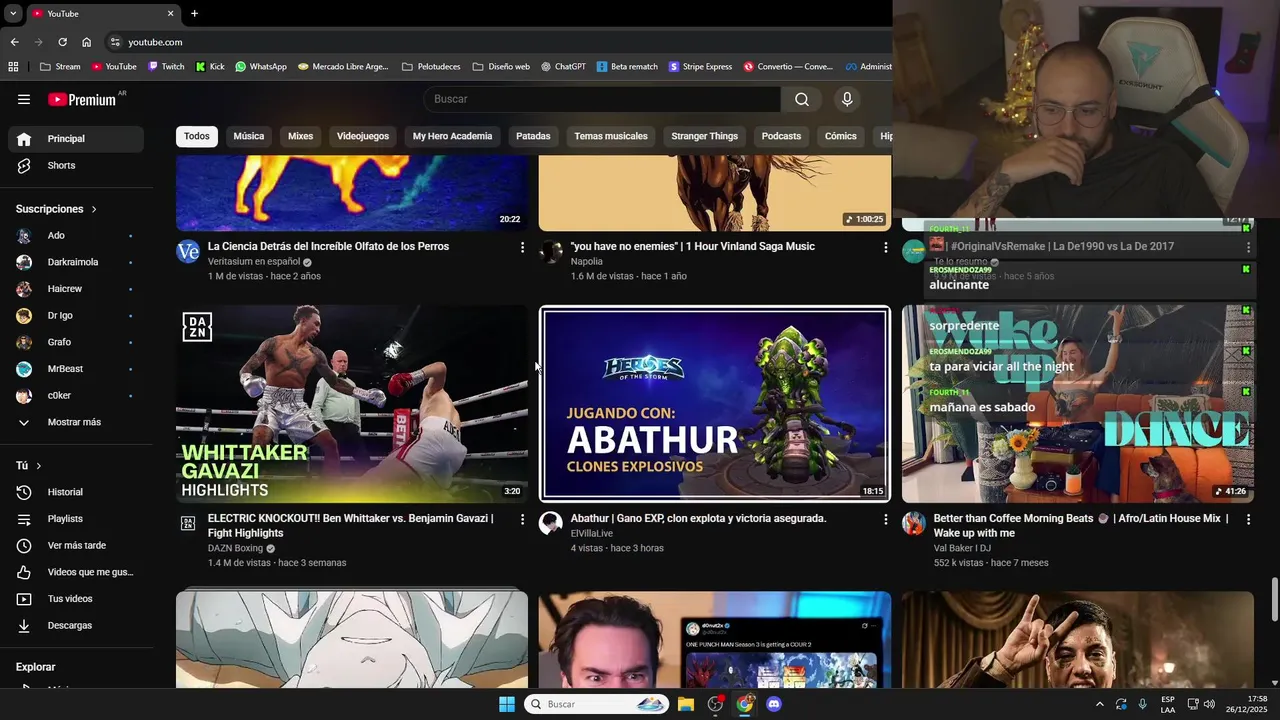Select the My Hero Academia chip
Viewport: 1280px width, 720px height.
(x=452, y=136)
